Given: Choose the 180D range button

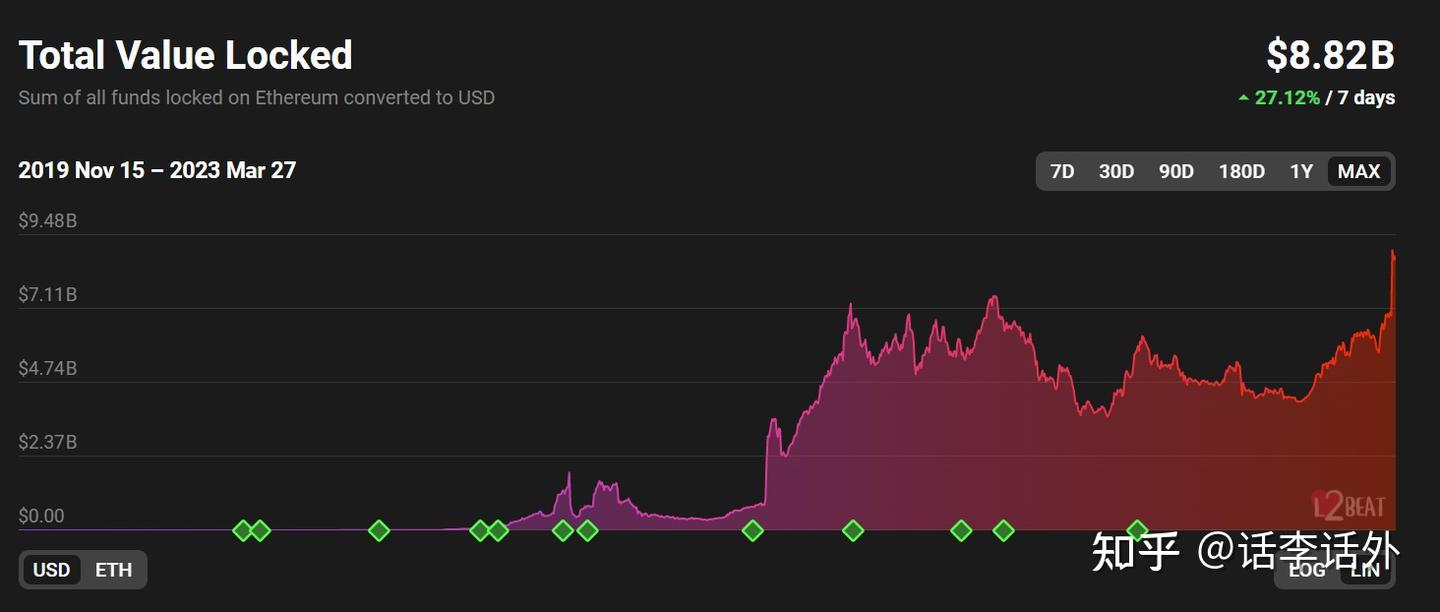Looking at the screenshot, I should 1241,171.
